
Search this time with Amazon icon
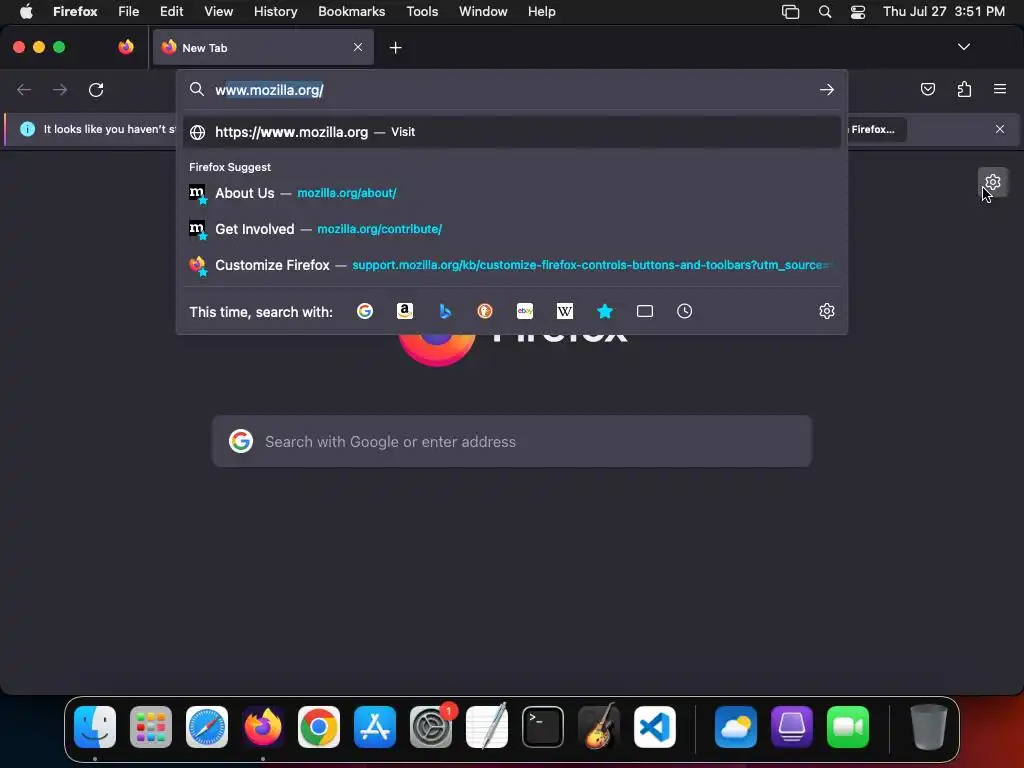[405, 312]
